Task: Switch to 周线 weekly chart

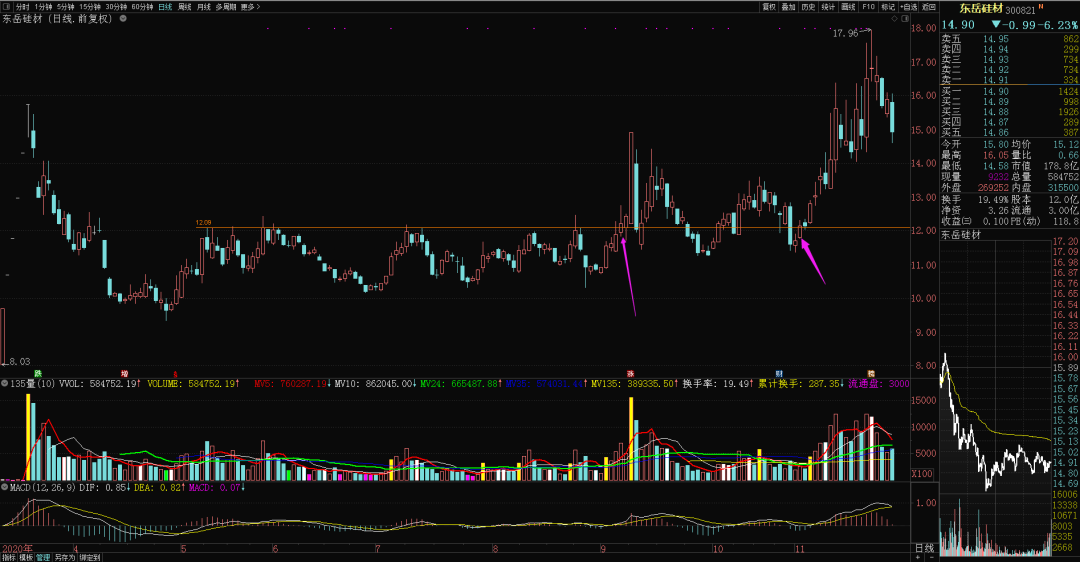Action: (x=185, y=6)
